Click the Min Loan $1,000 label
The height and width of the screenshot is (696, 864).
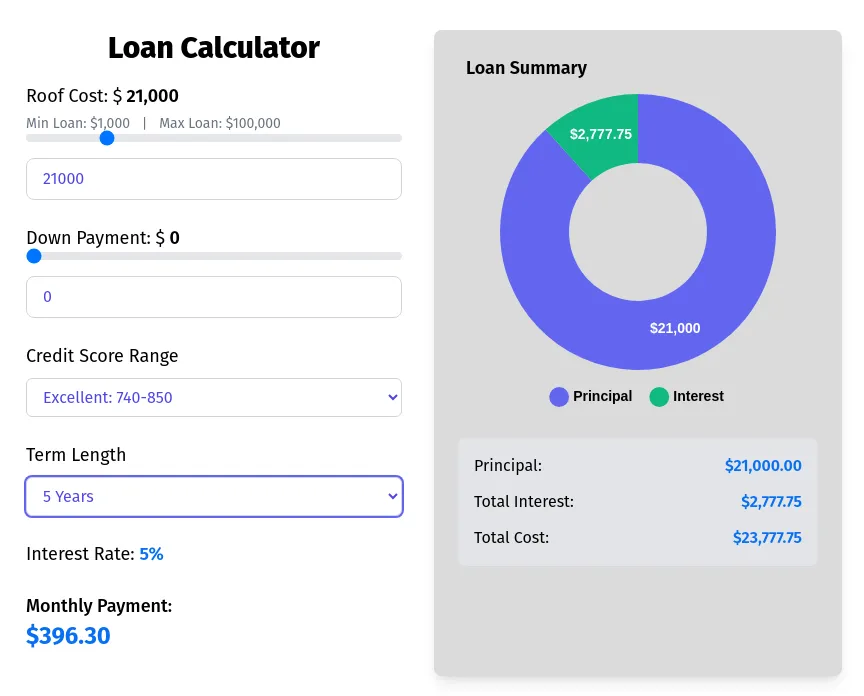tap(77, 123)
